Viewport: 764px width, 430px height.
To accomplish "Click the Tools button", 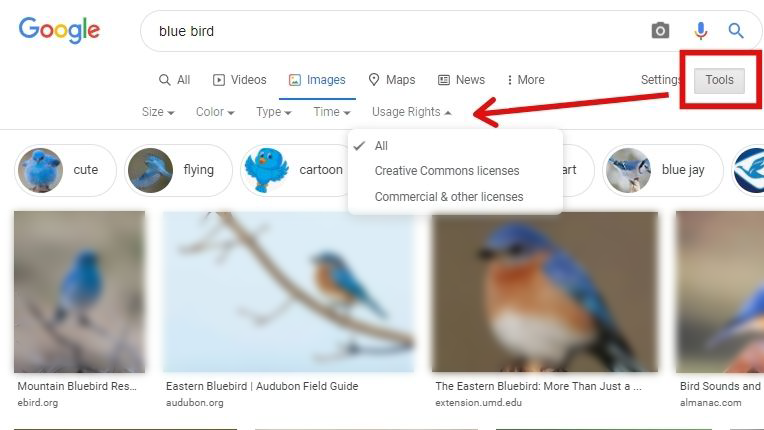I will point(719,80).
